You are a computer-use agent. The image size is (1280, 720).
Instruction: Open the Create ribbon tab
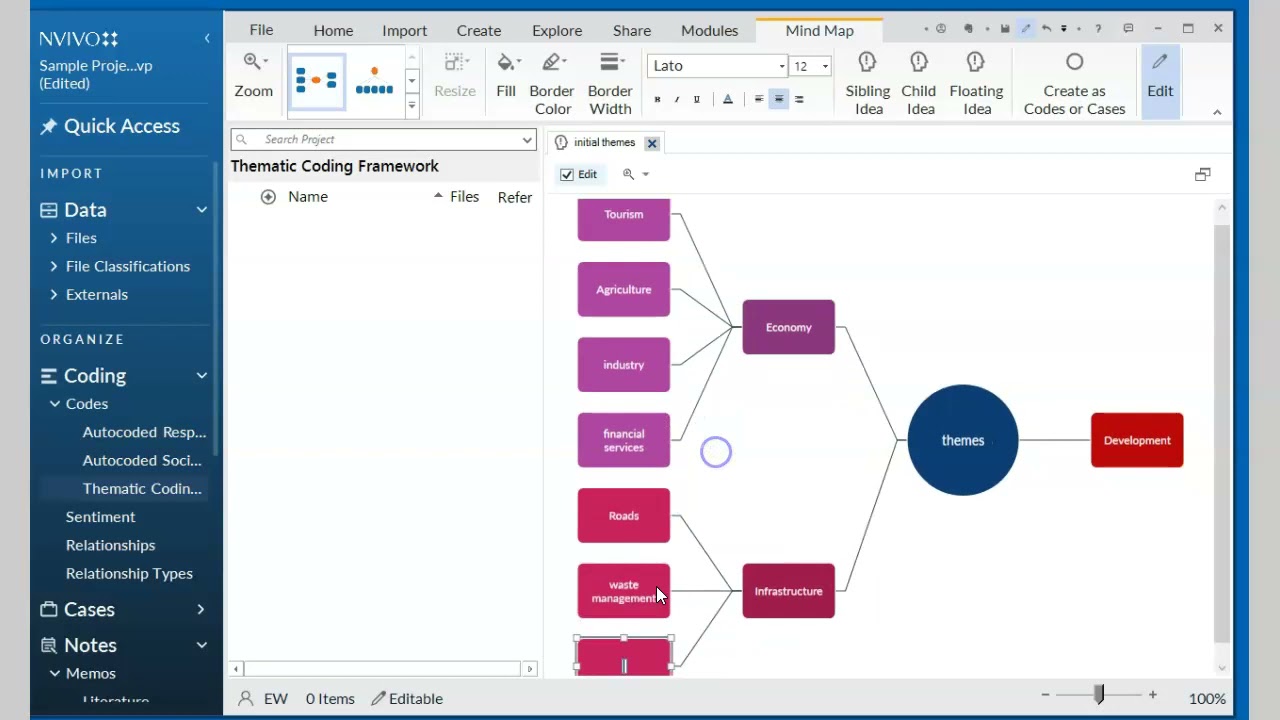click(x=479, y=31)
